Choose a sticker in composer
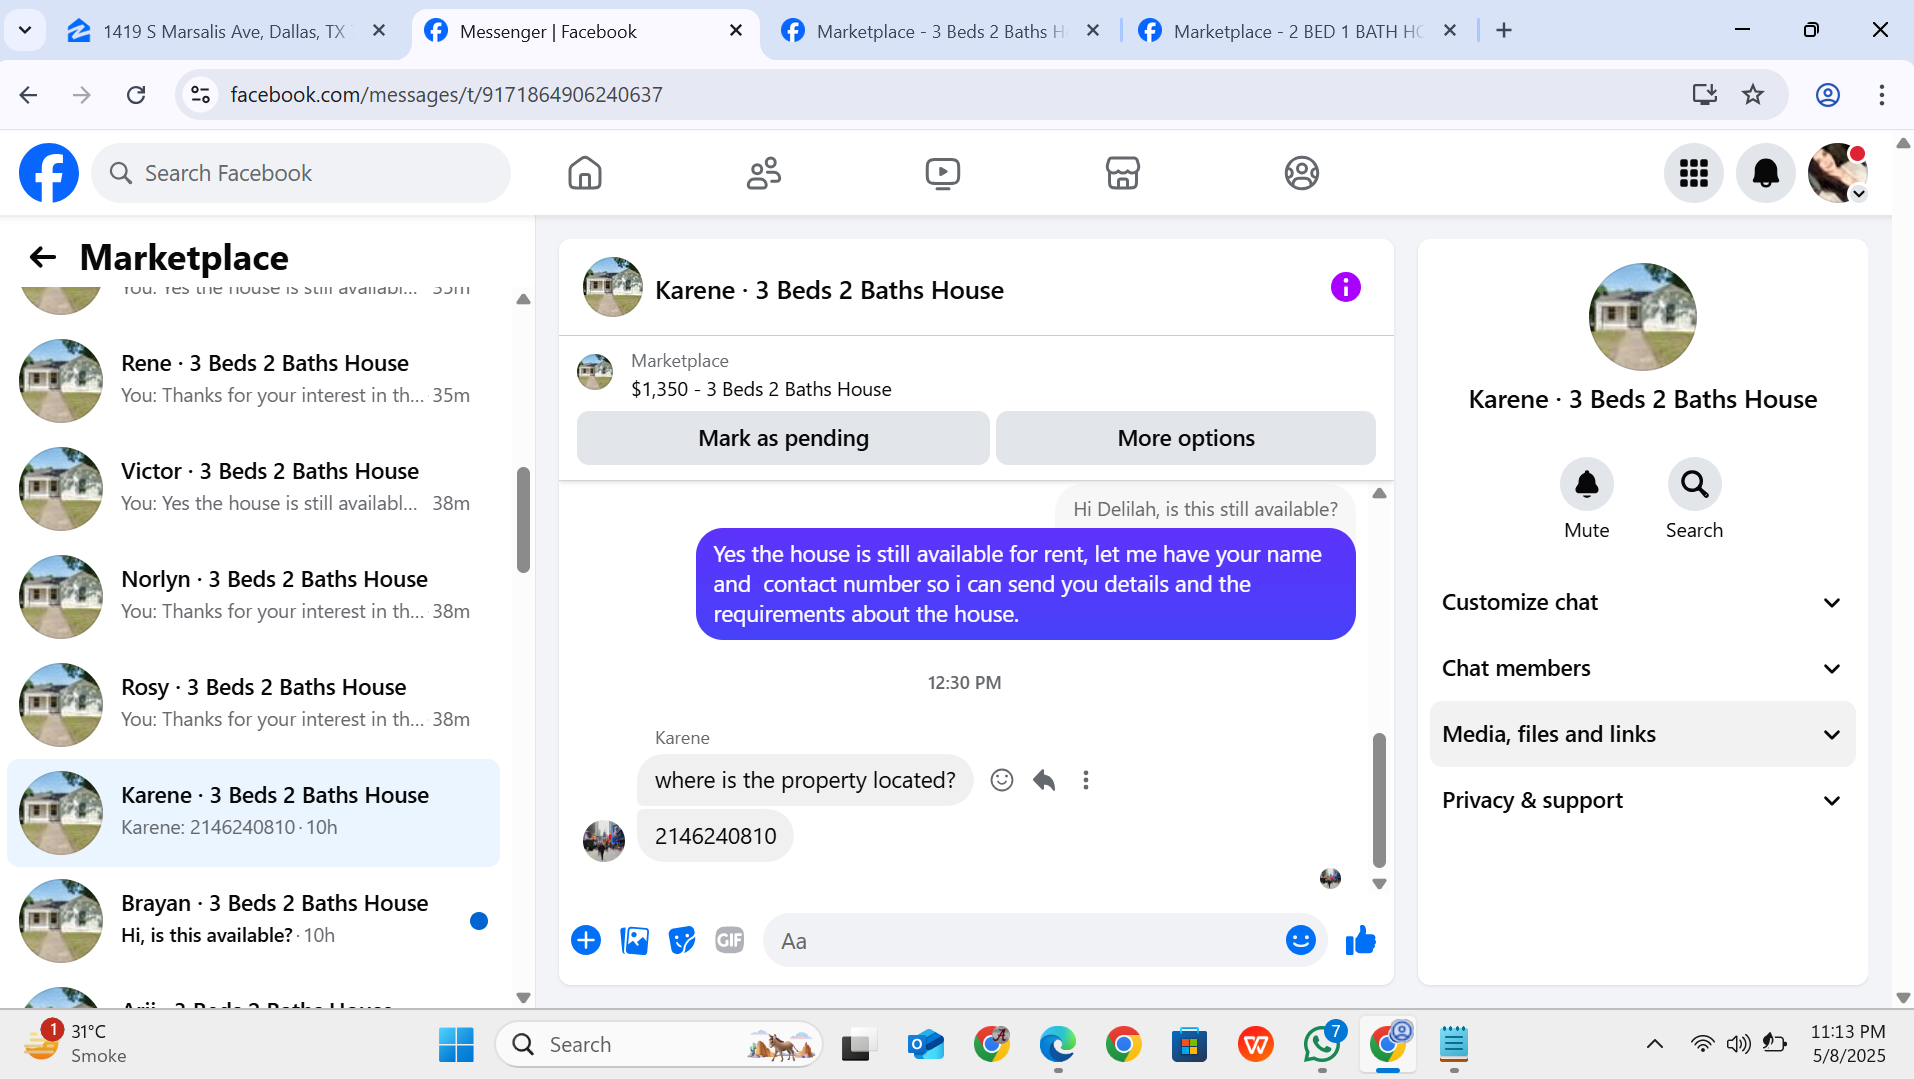The image size is (1914, 1079). tap(682, 940)
